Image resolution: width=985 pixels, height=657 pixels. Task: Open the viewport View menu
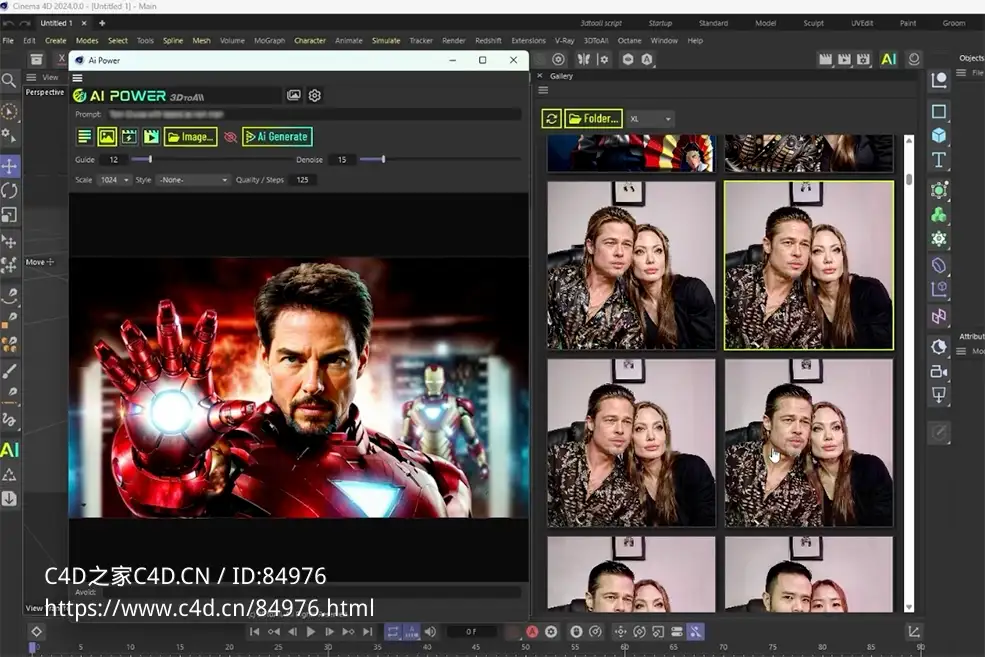click(50, 77)
